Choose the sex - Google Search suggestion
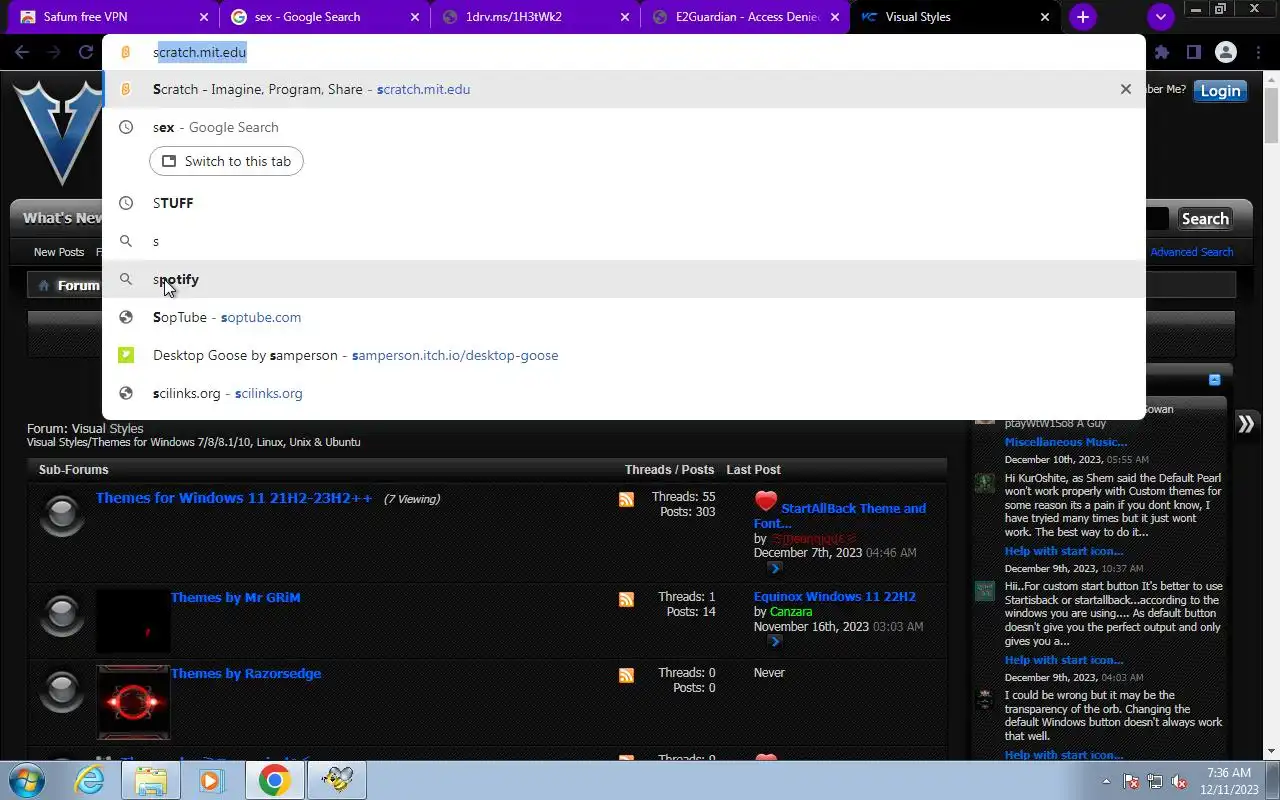1280x800 pixels. coord(624,127)
